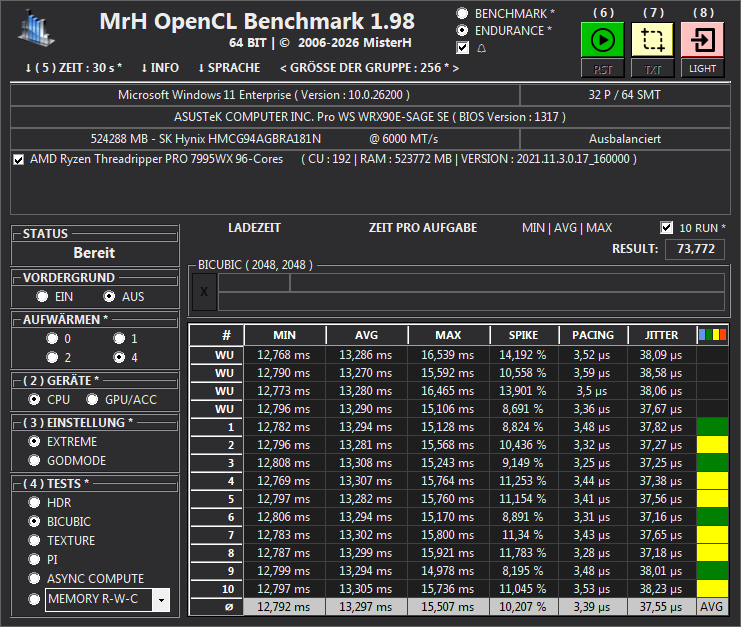This screenshot has width=741, height=627.
Task: Take a screenshot with the yellow capture icon
Action: point(653,40)
